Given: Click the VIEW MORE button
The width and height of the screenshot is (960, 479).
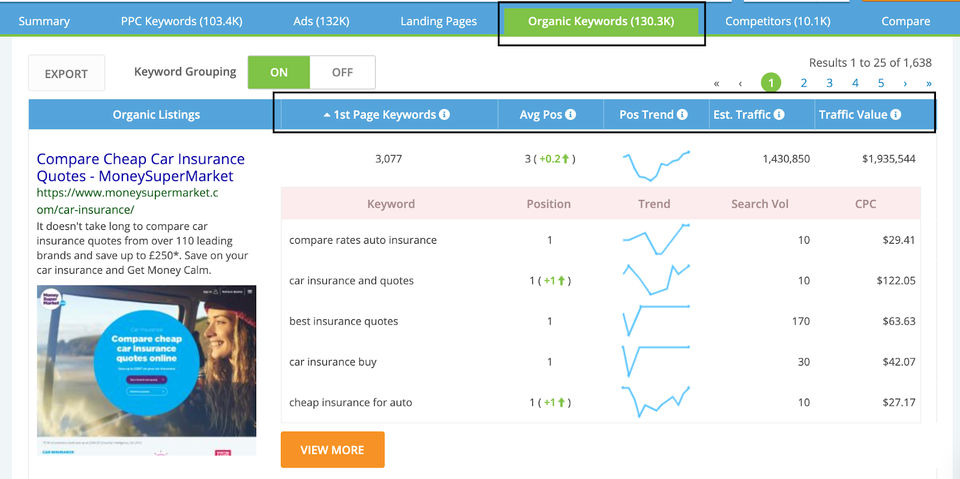Looking at the screenshot, I should pos(332,450).
